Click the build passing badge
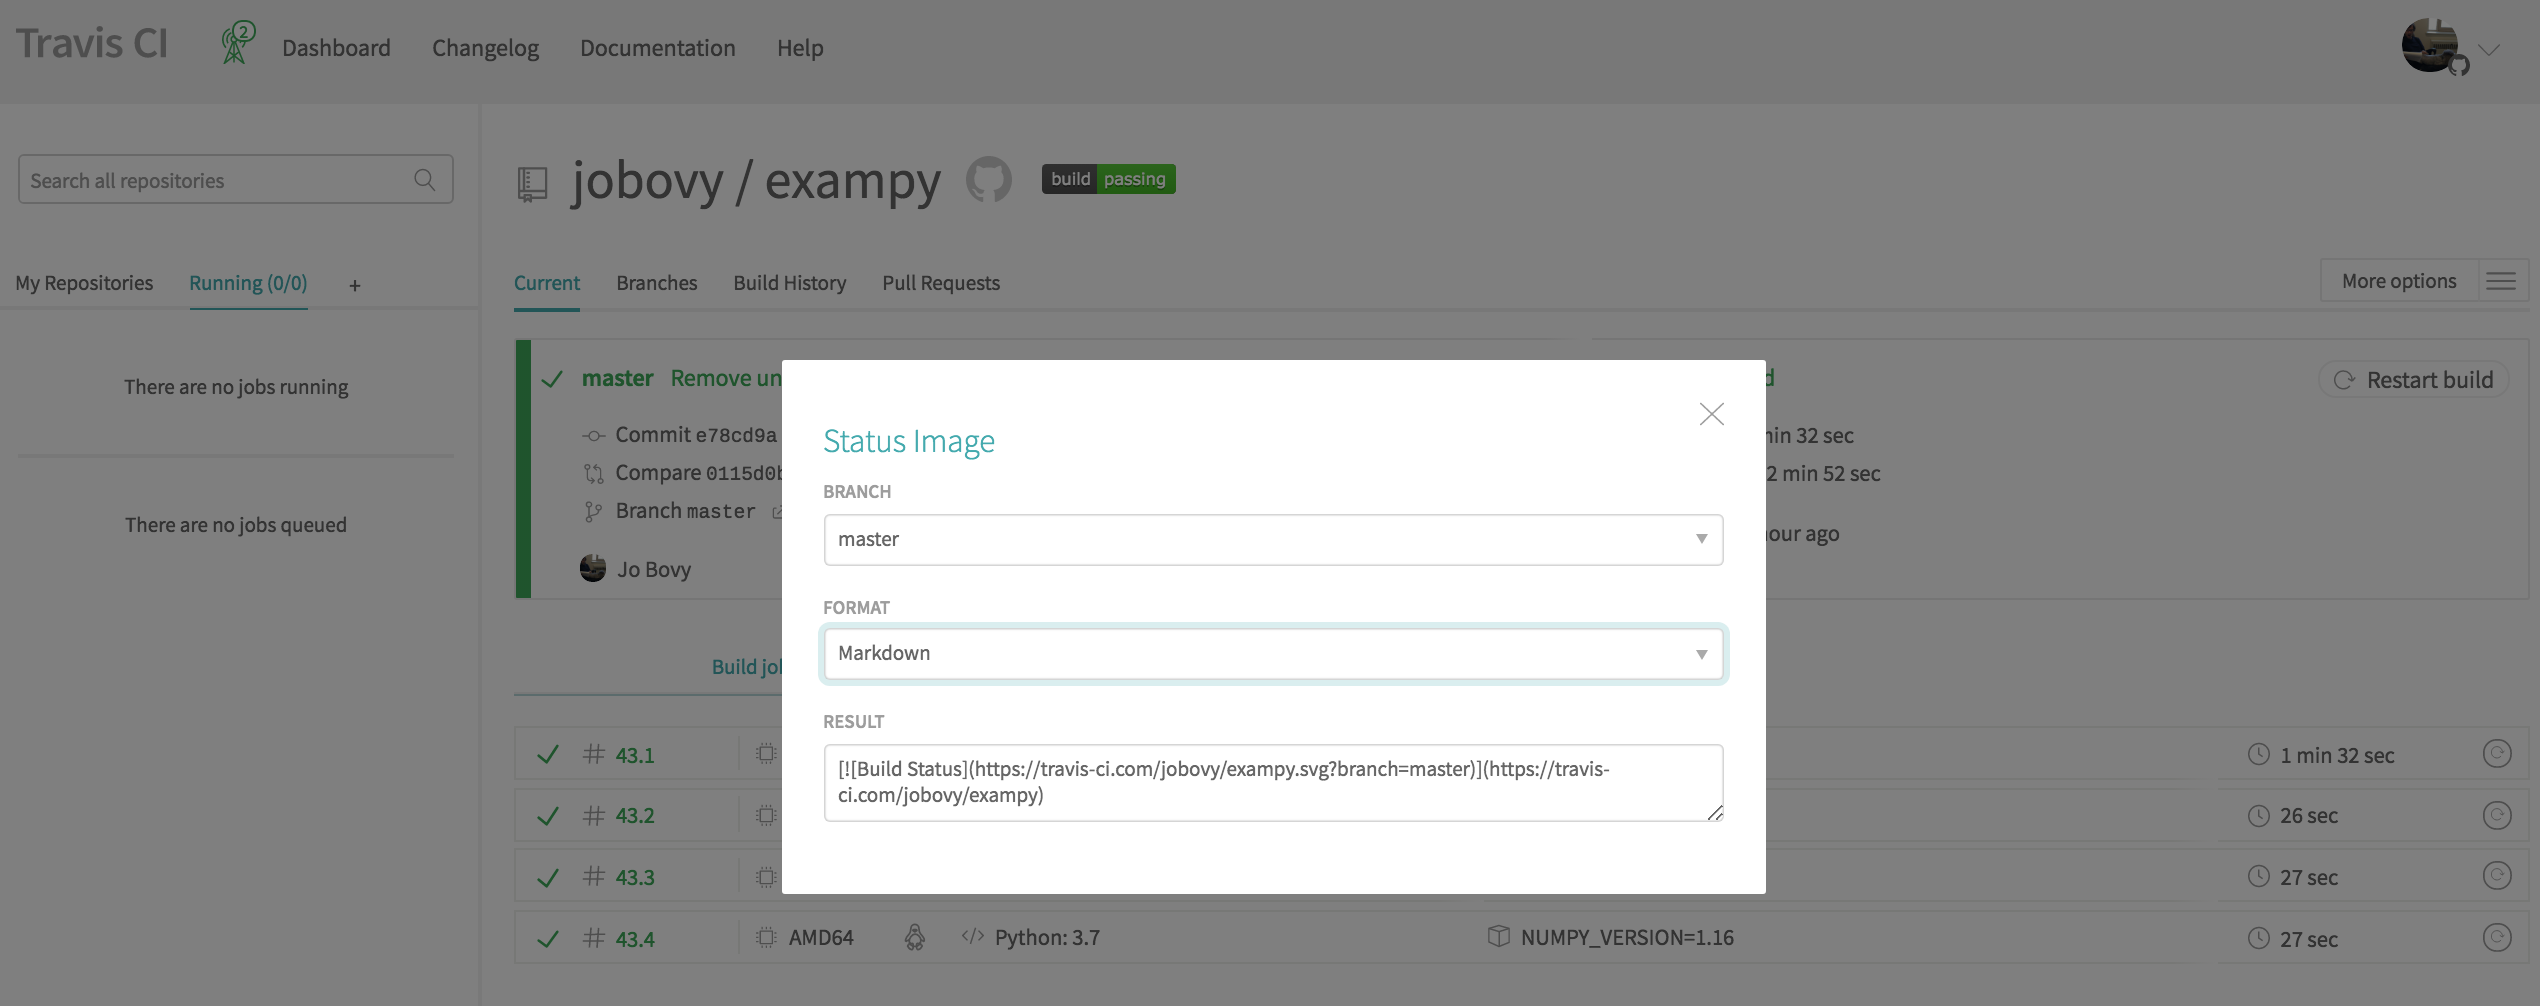Screen dimensions: 2540x1006 pyautogui.click(x=1108, y=179)
